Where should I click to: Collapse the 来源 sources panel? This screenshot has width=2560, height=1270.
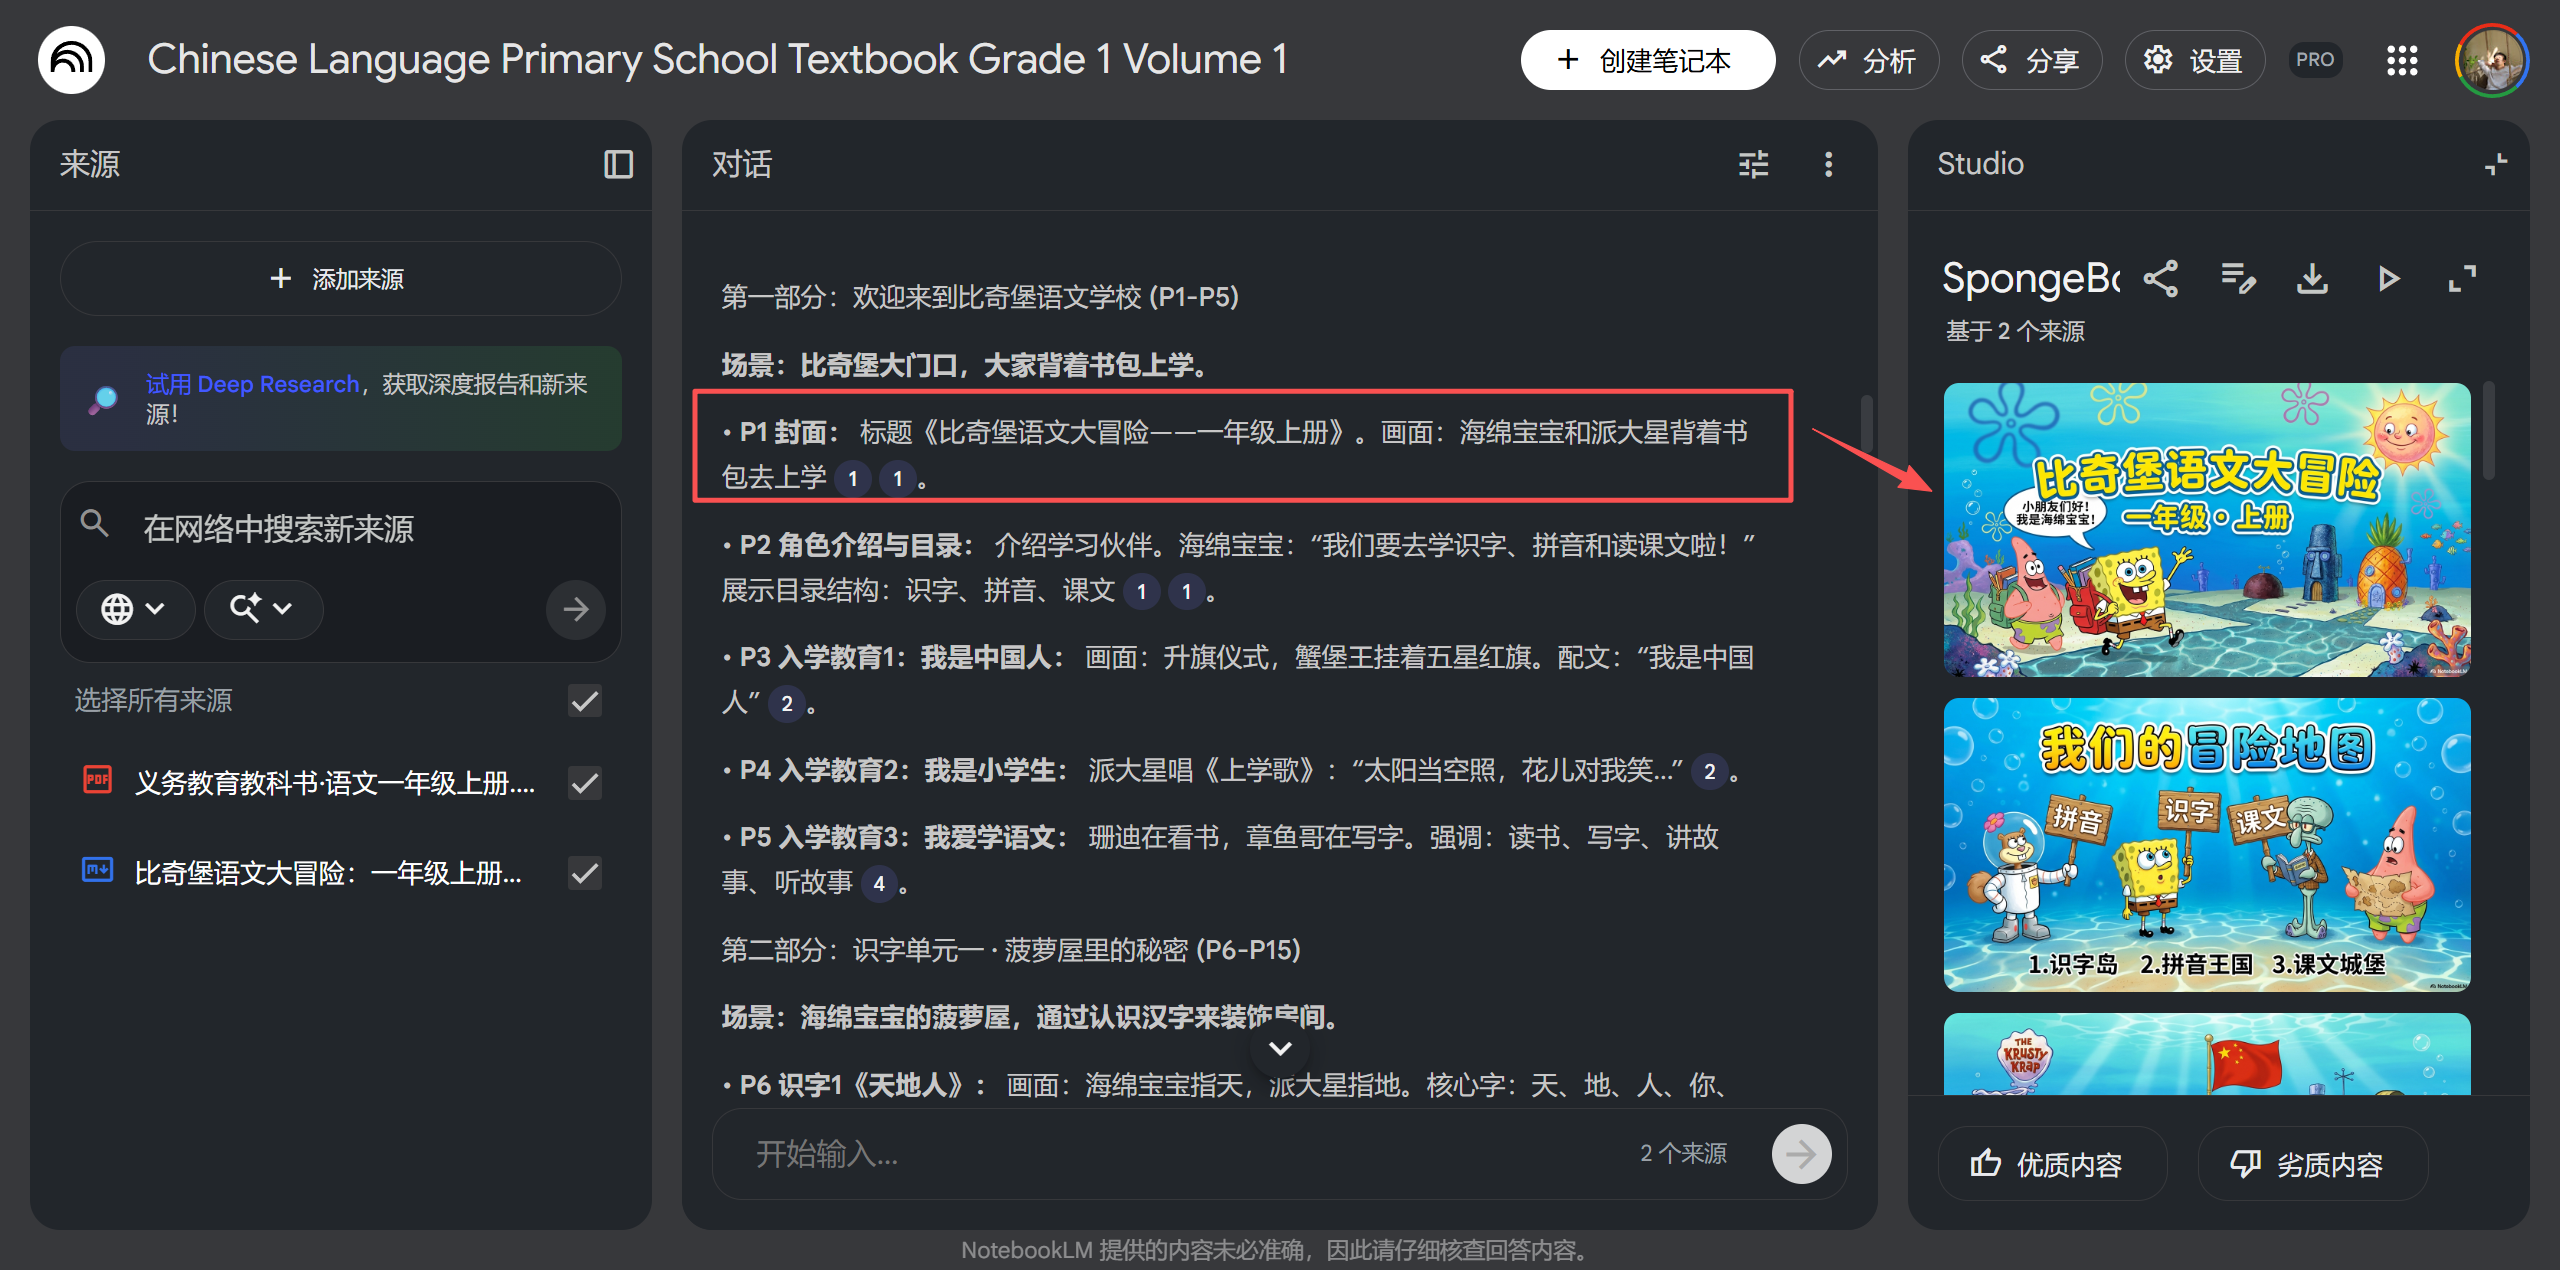pyautogui.click(x=618, y=164)
